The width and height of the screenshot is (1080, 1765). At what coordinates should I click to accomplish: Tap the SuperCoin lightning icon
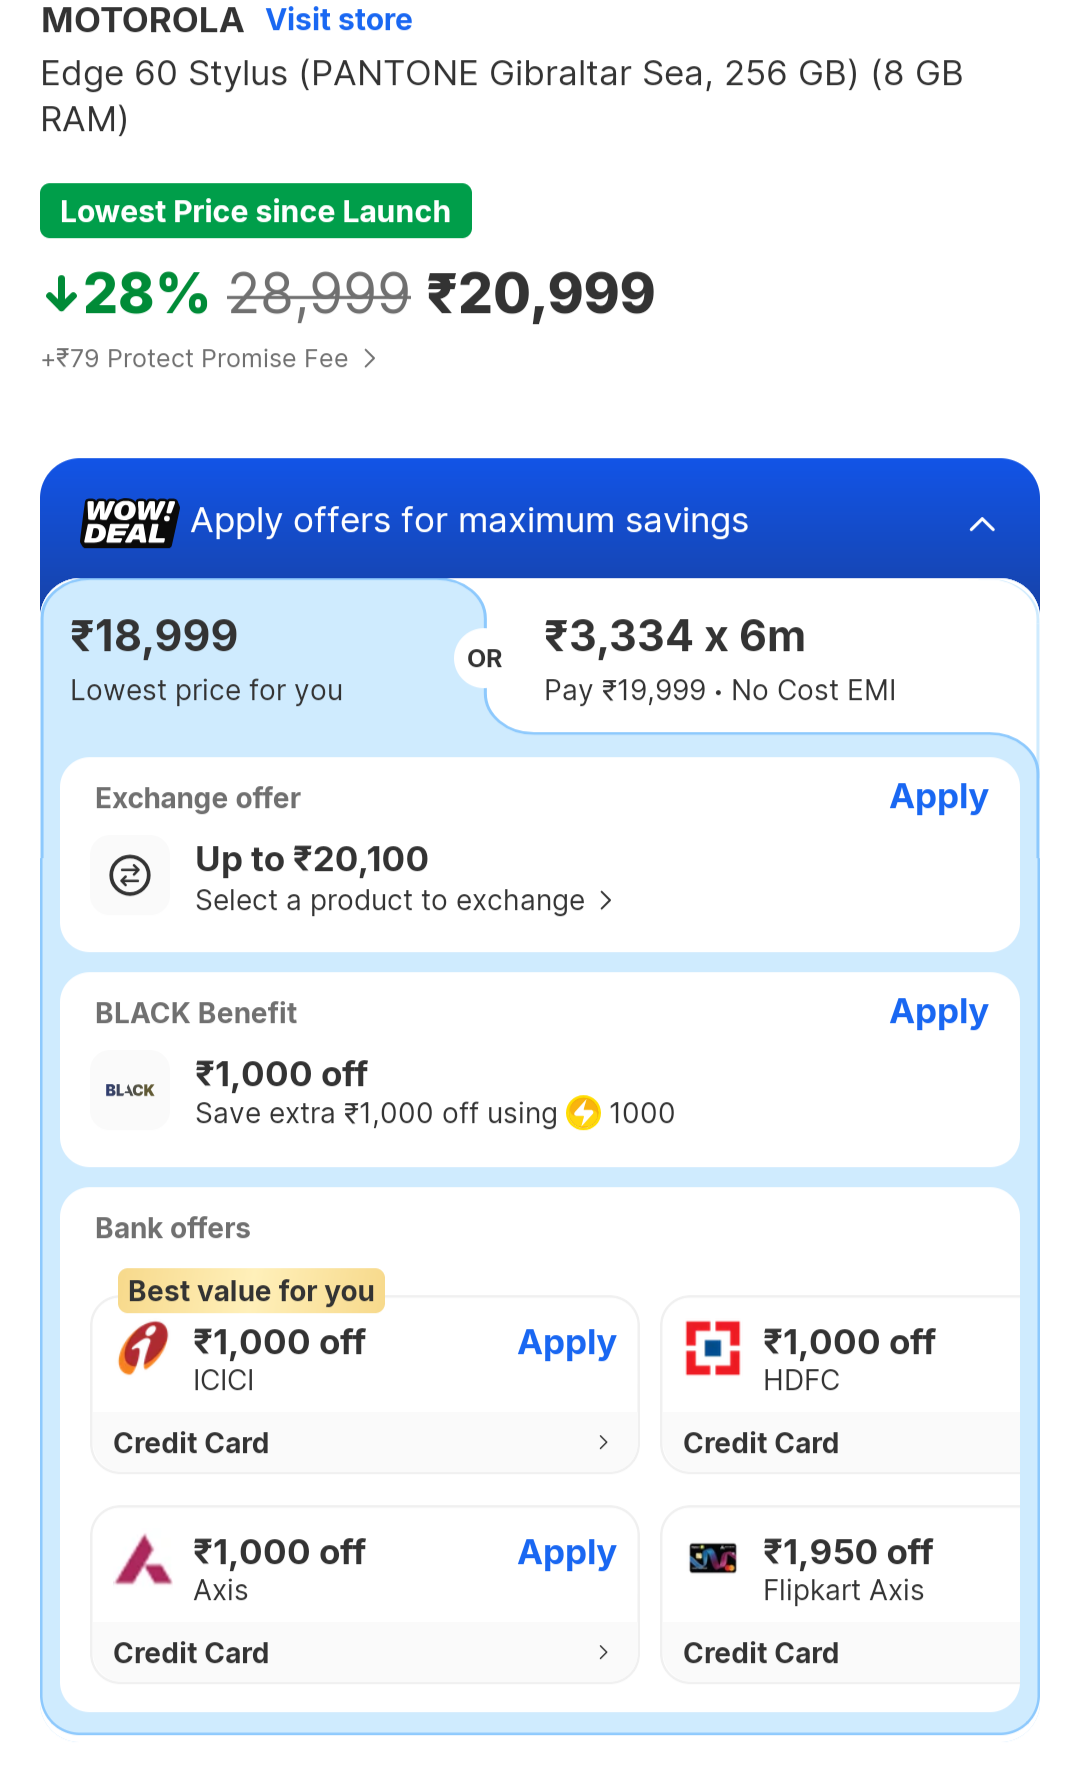pos(583,1113)
